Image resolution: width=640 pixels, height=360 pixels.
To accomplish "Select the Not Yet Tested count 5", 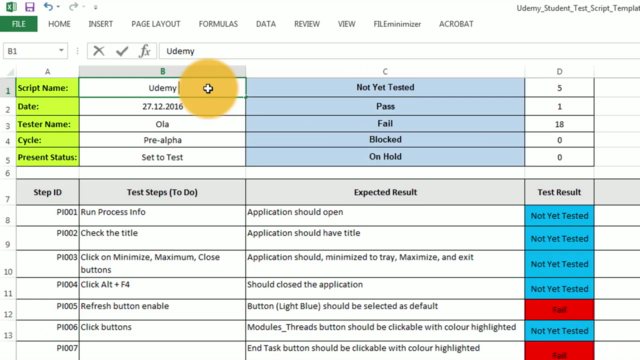I will [x=559, y=88].
